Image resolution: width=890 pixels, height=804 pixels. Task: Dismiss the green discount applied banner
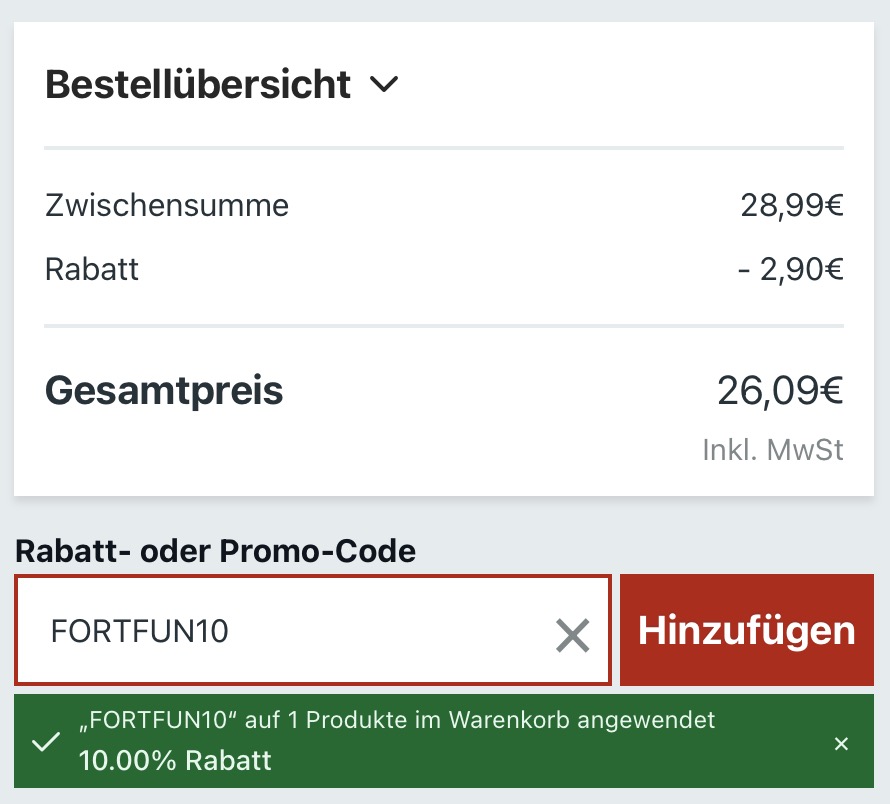[x=841, y=743]
